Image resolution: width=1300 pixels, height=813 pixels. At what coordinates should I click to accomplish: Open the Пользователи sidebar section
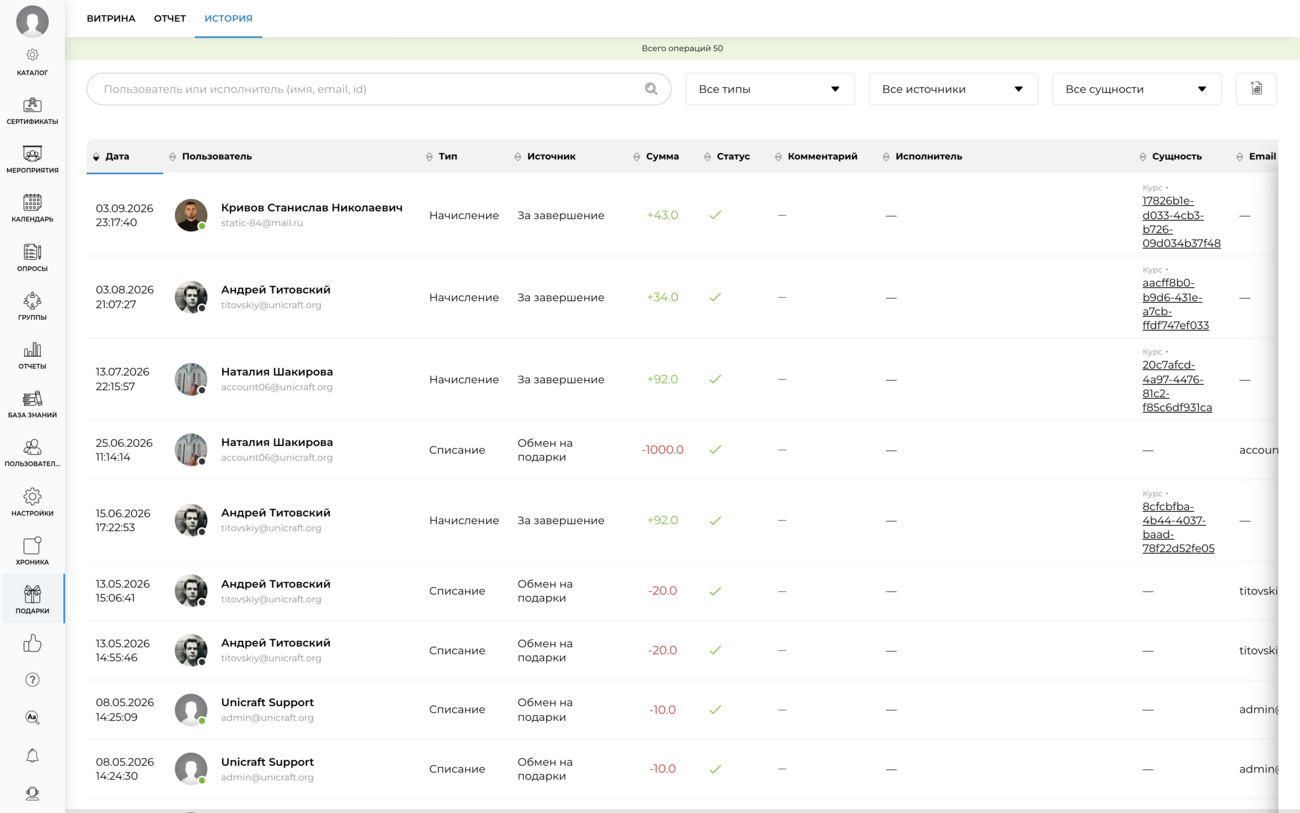coord(32,453)
